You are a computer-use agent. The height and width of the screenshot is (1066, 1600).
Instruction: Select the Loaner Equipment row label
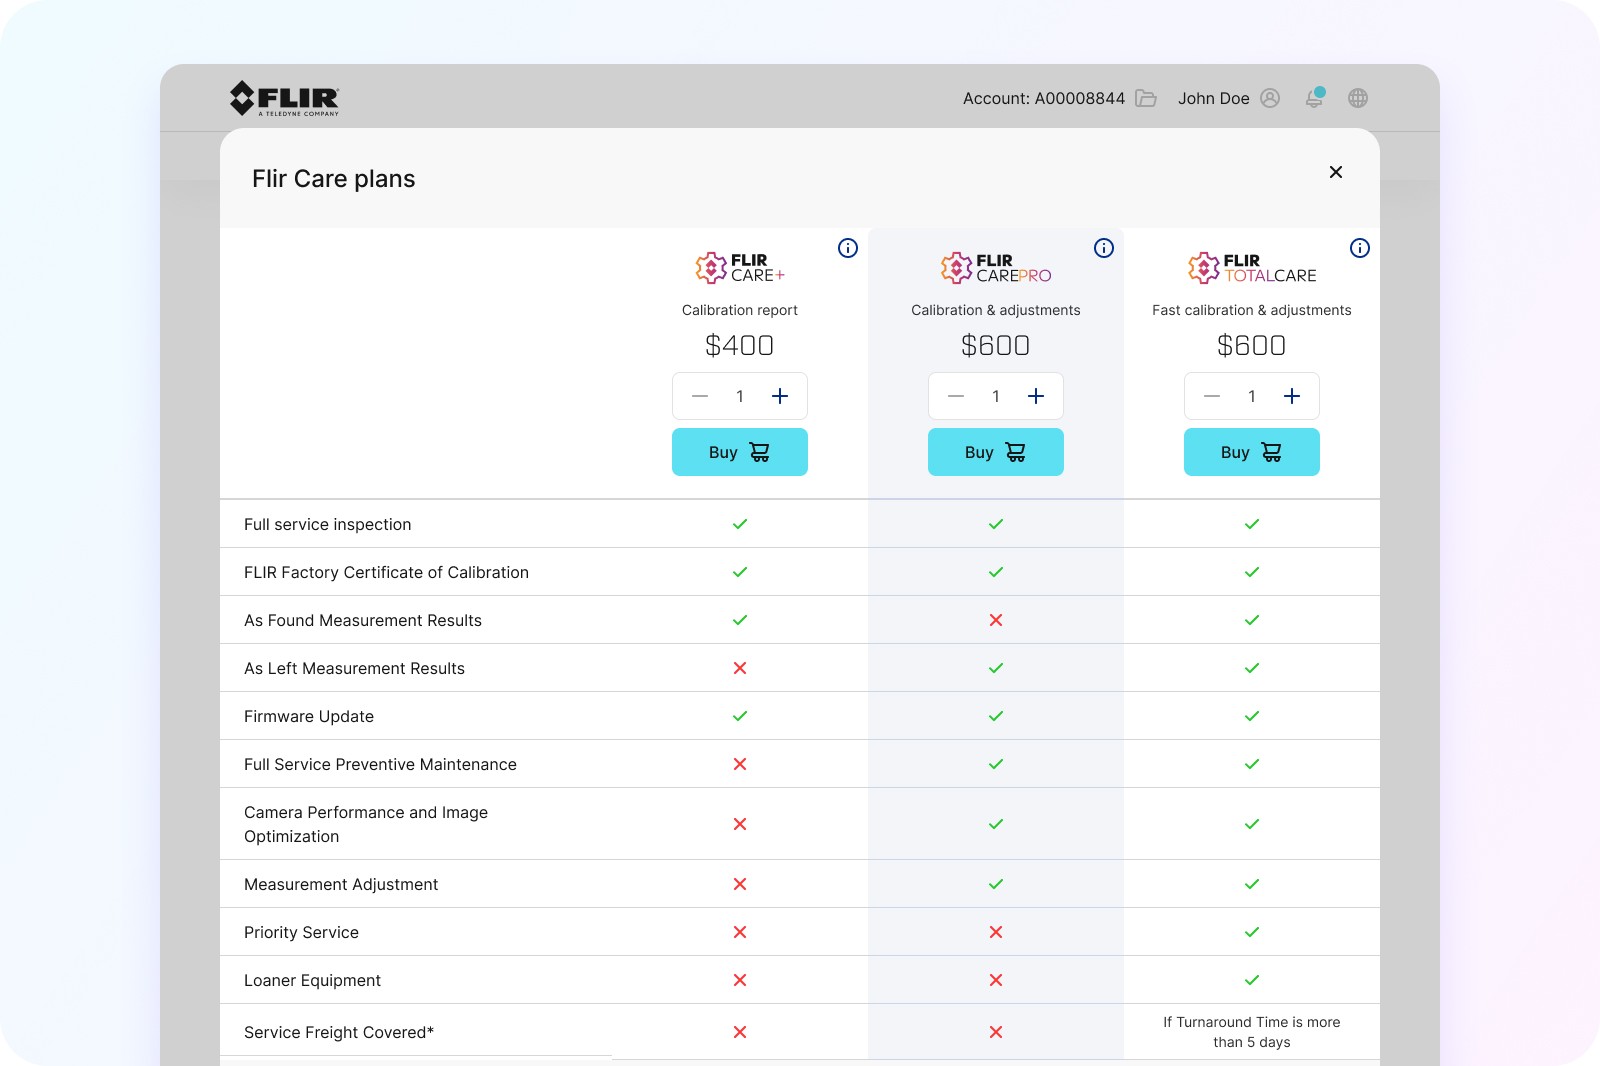pos(312,980)
